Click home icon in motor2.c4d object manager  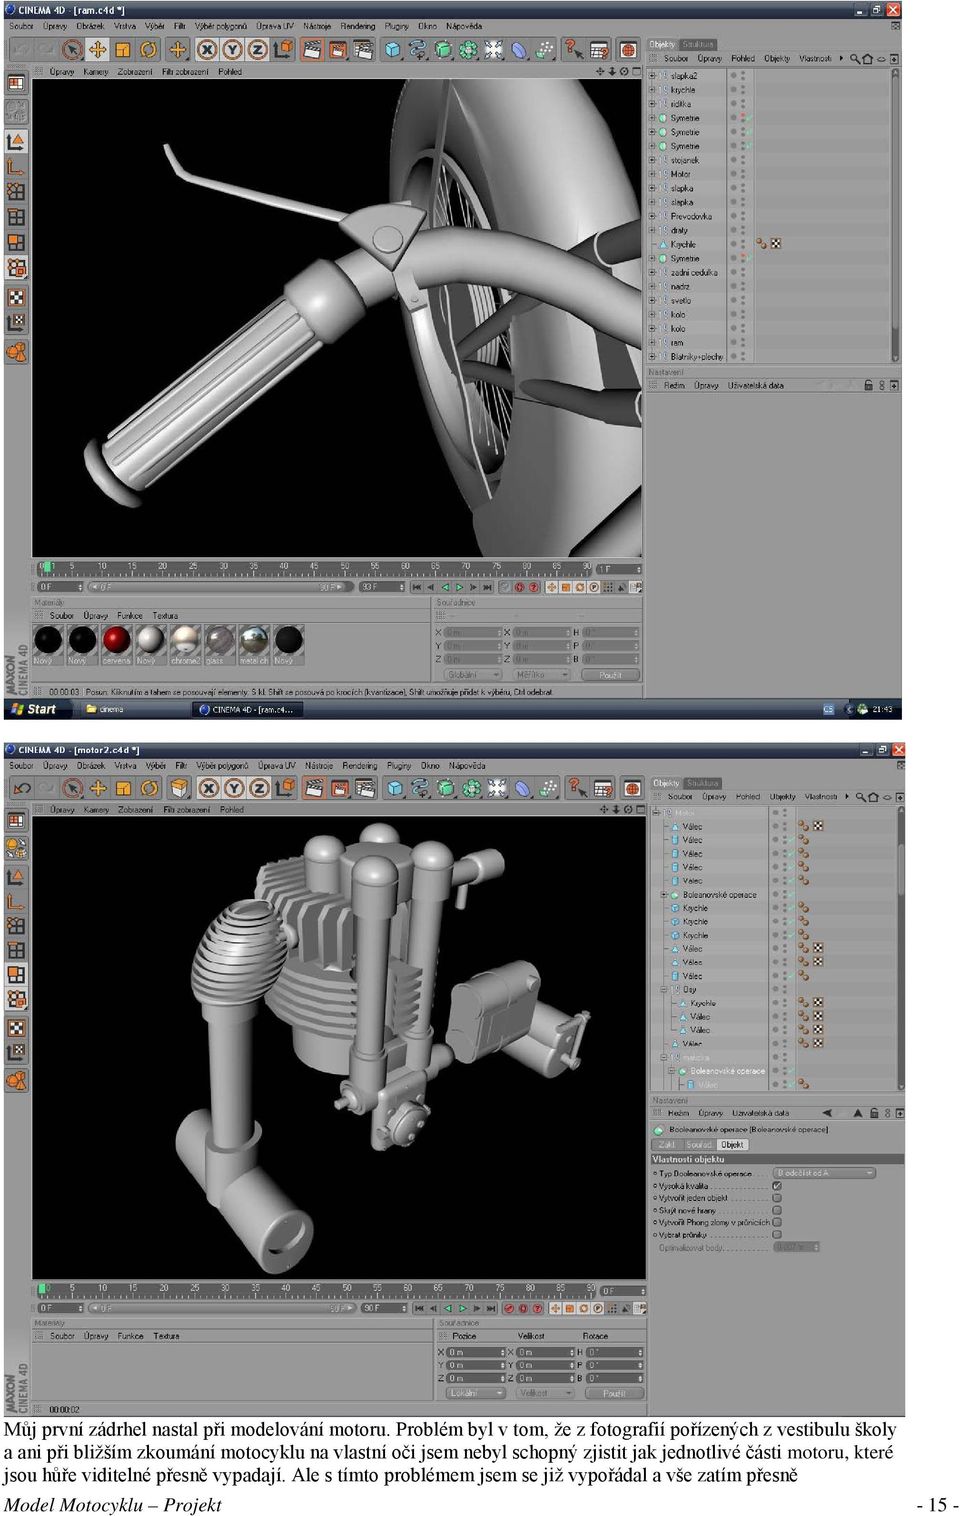872,797
